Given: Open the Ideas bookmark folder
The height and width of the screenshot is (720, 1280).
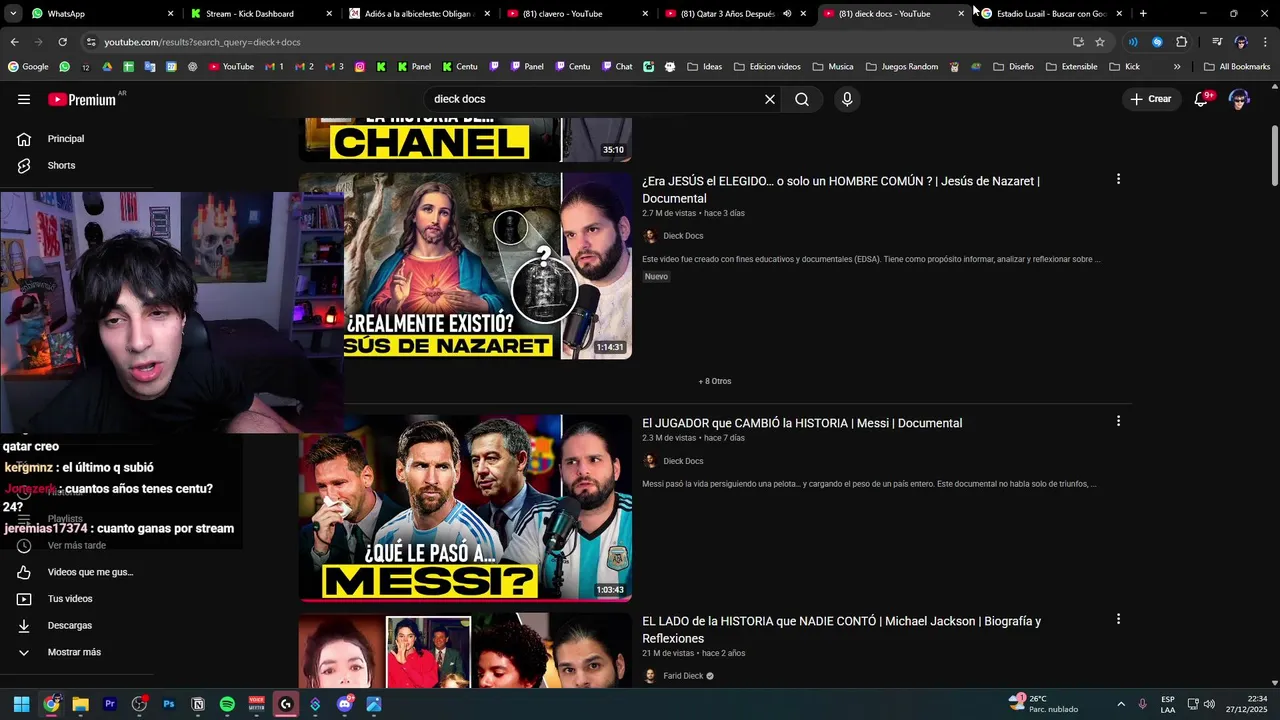Looking at the screenshot, I should click(704, 67).
